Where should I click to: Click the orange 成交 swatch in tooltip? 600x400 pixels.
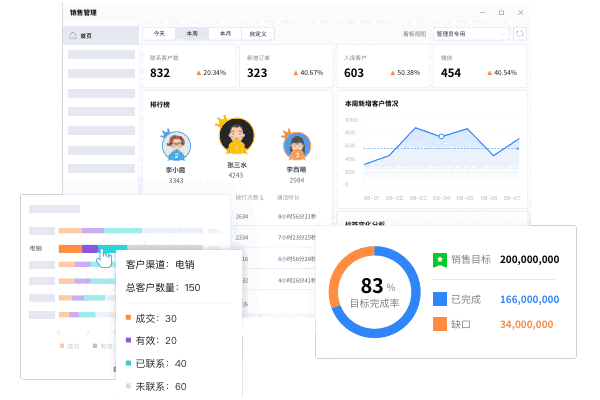(x=129, y=317)
